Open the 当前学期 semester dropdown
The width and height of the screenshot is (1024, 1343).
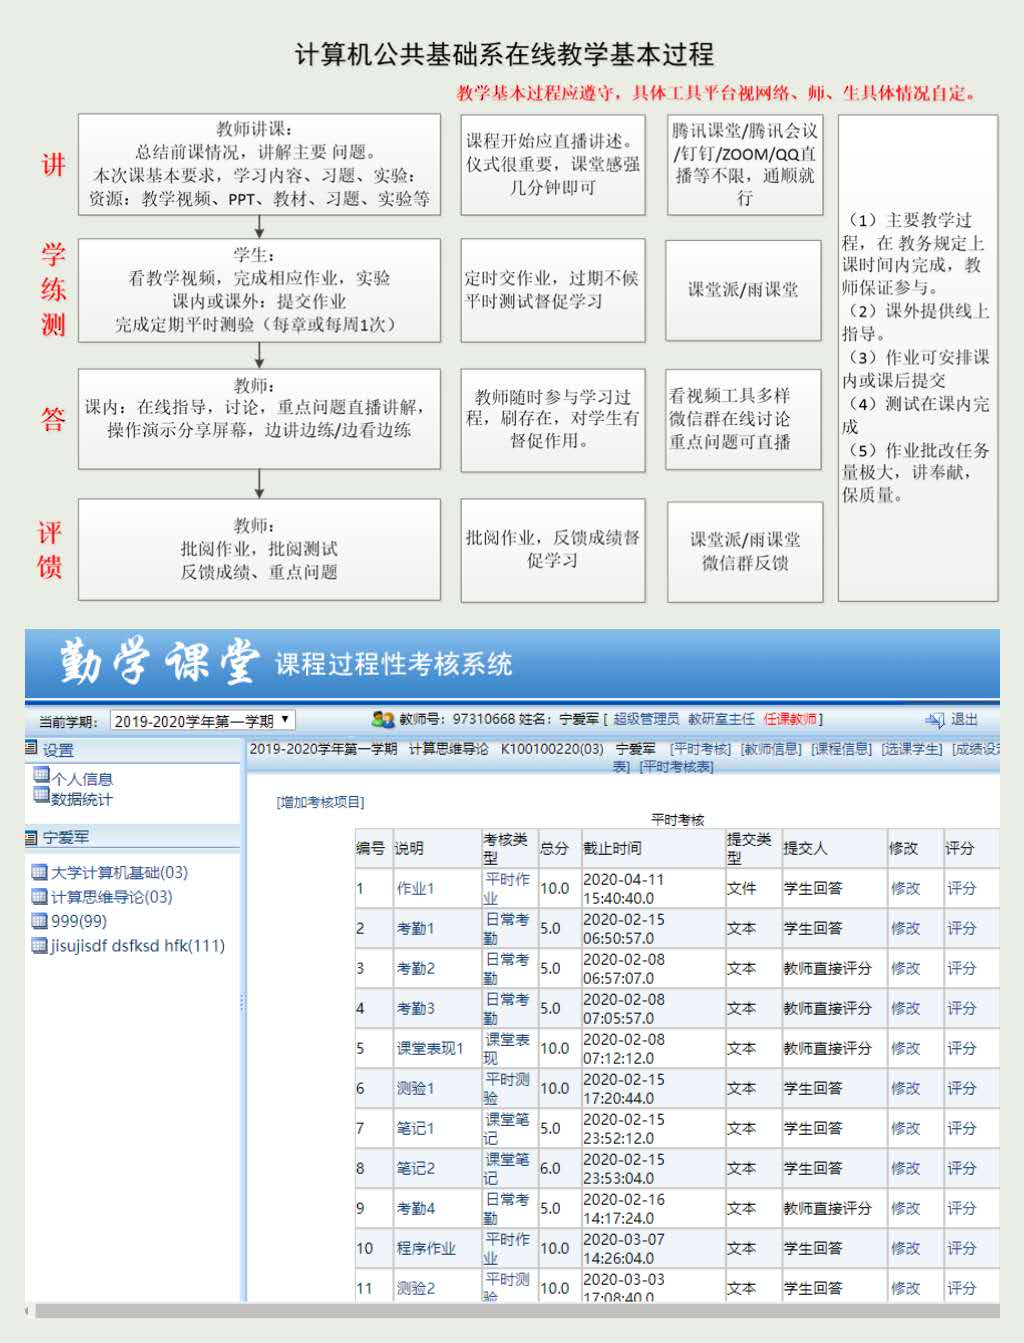pos(203,721)
